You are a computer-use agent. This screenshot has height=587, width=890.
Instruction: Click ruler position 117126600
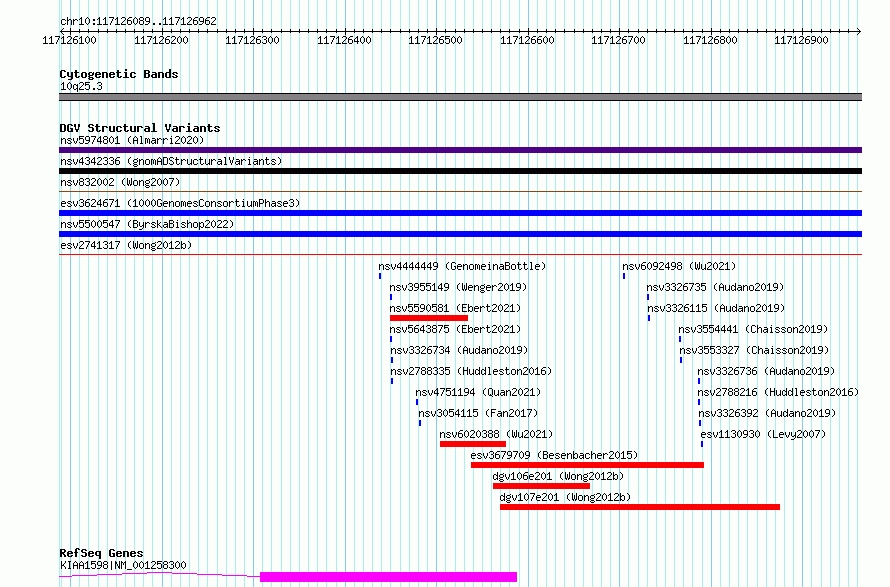click(x=527, y=40)
